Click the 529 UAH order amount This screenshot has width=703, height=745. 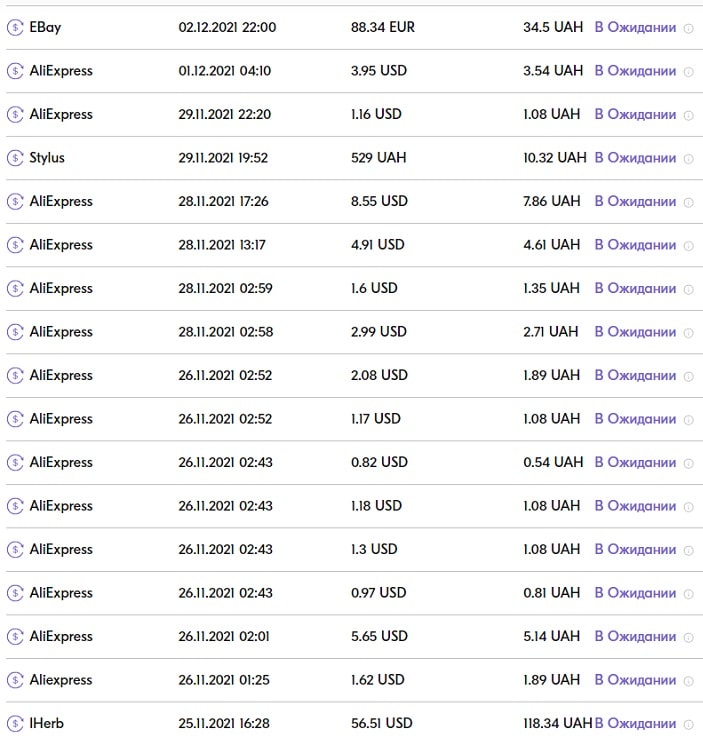(379, 158)
